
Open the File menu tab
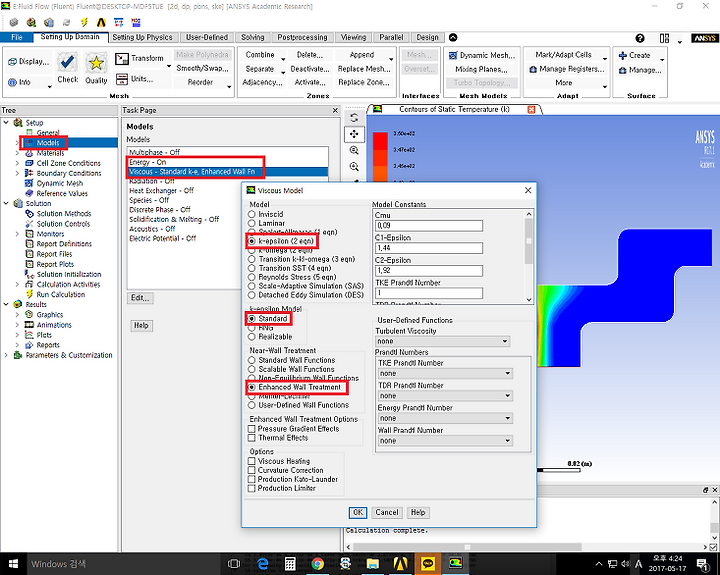point(17,37)
